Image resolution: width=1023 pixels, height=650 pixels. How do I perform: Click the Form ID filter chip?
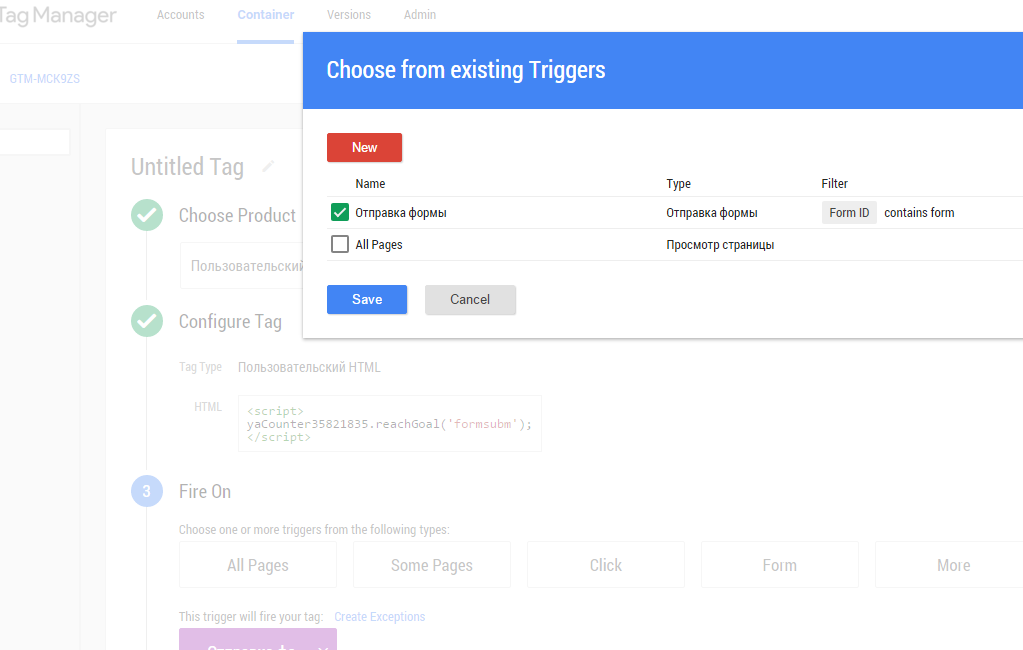pos(849,213)
